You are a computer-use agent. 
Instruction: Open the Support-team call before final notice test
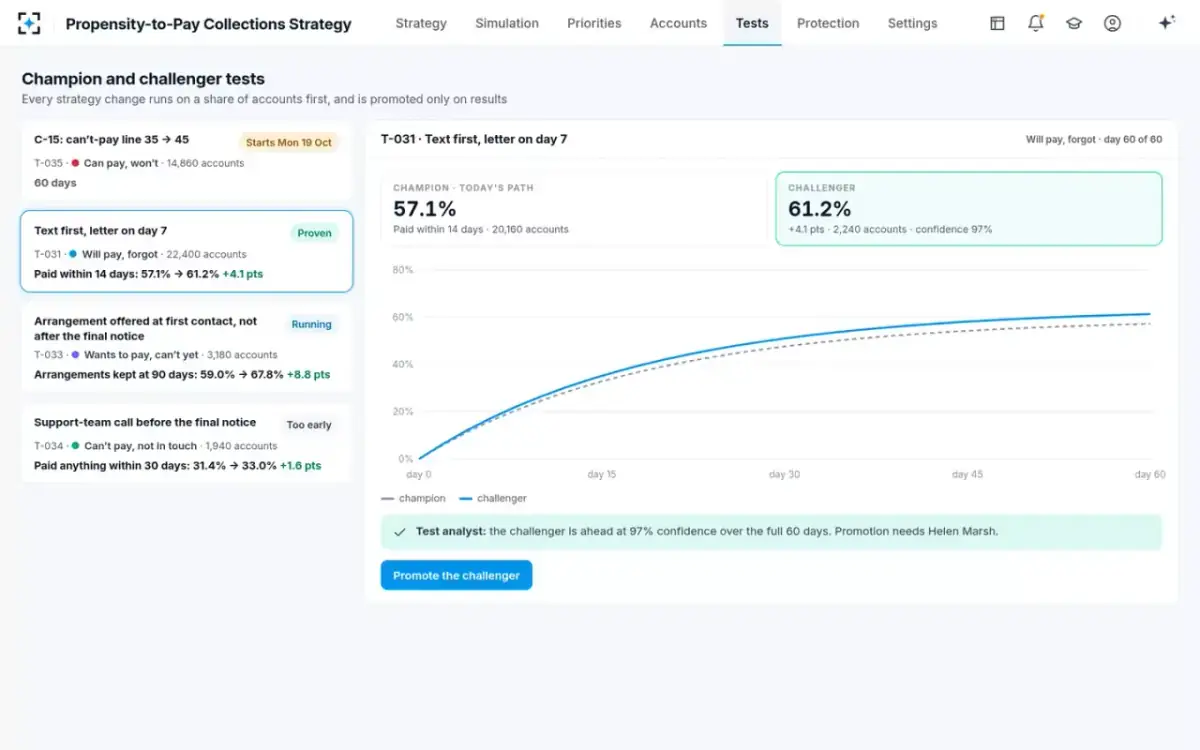pyautogui.click(x=186, y=444)
